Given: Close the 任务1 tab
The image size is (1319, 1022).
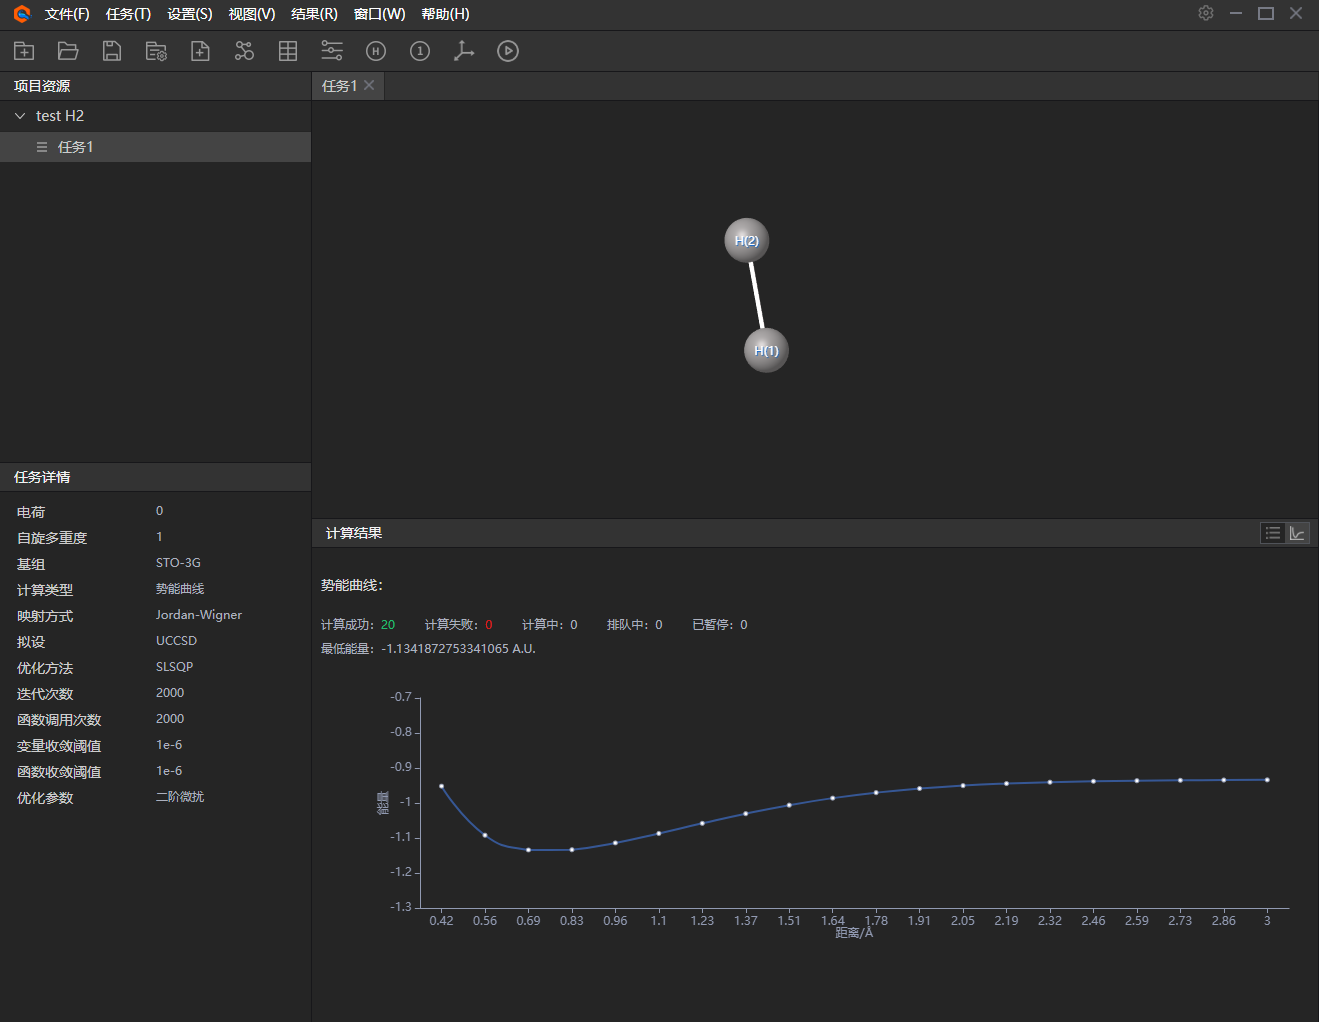Looking at the screenshot, I should tap(369, 85).
